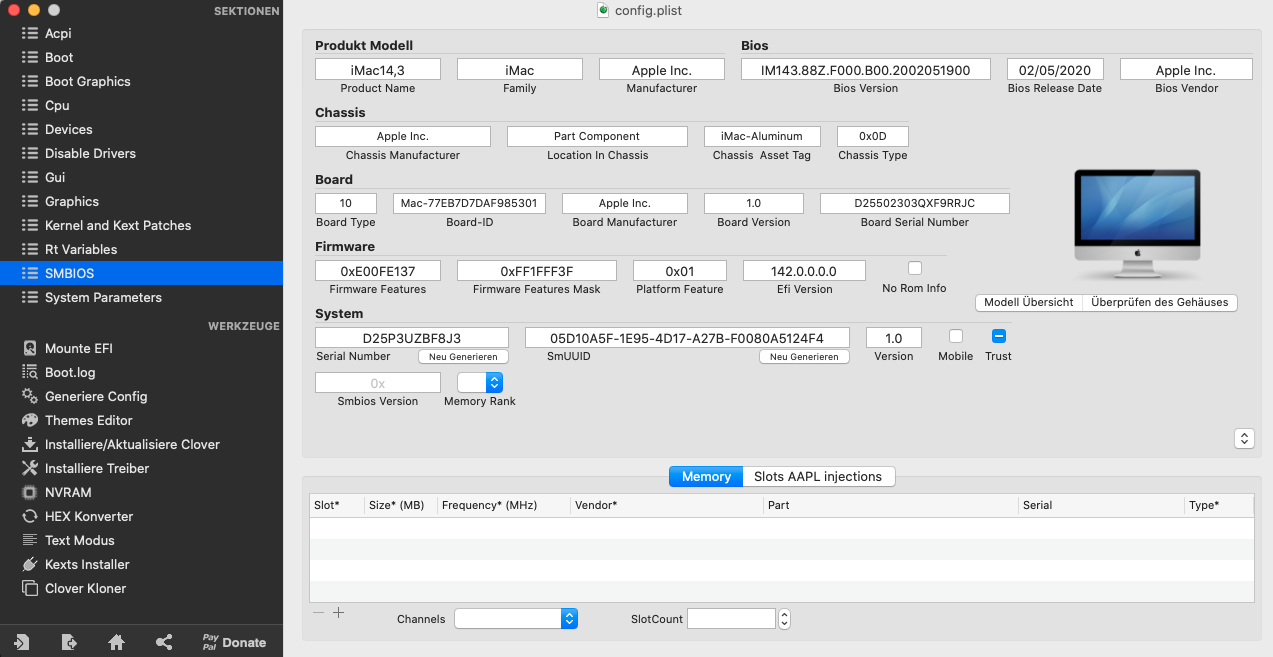Open the Memory Rank dropdown

pos(480,382)
